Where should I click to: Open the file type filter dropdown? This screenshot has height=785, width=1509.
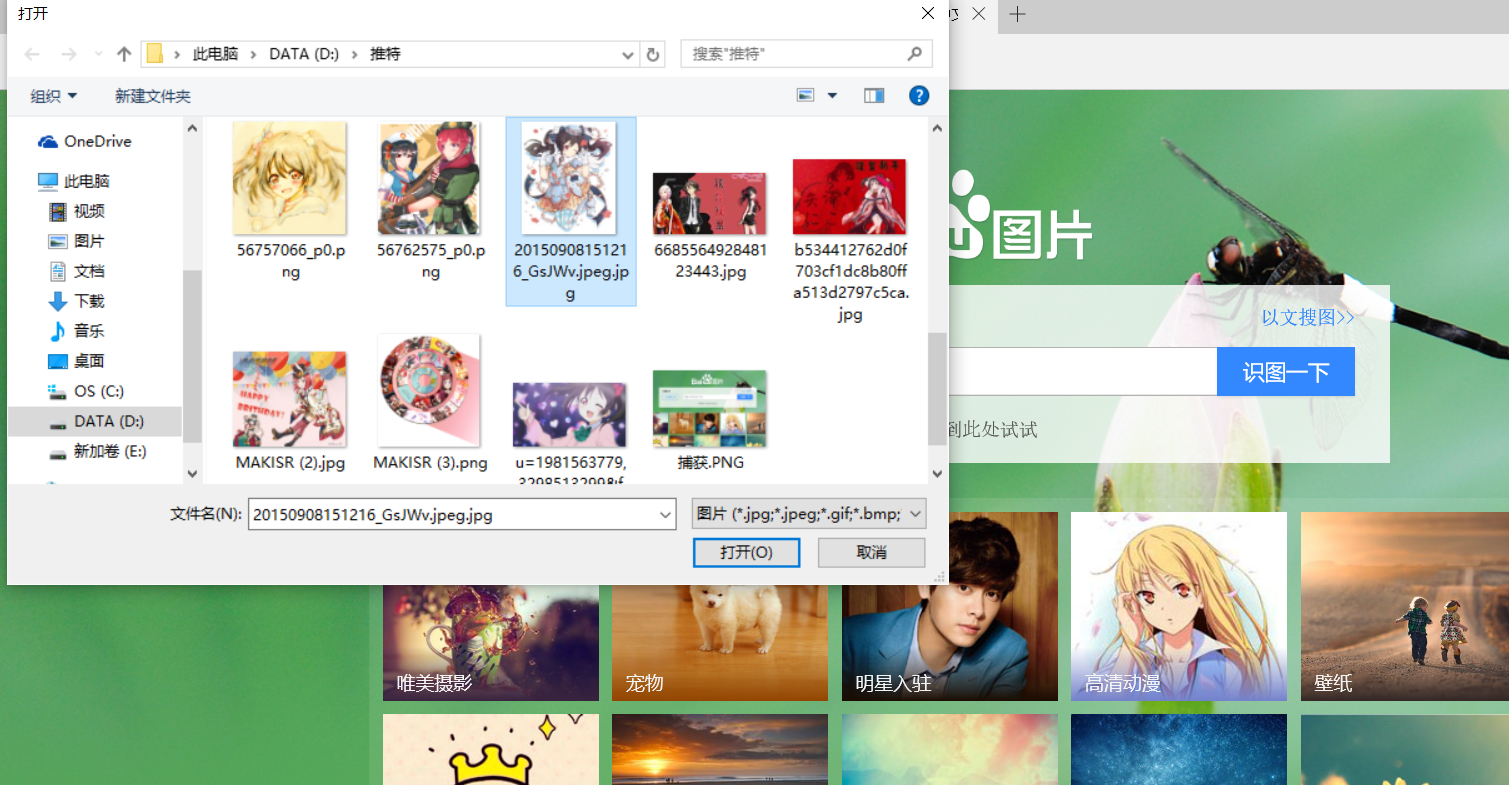click(x=809, y=514)
